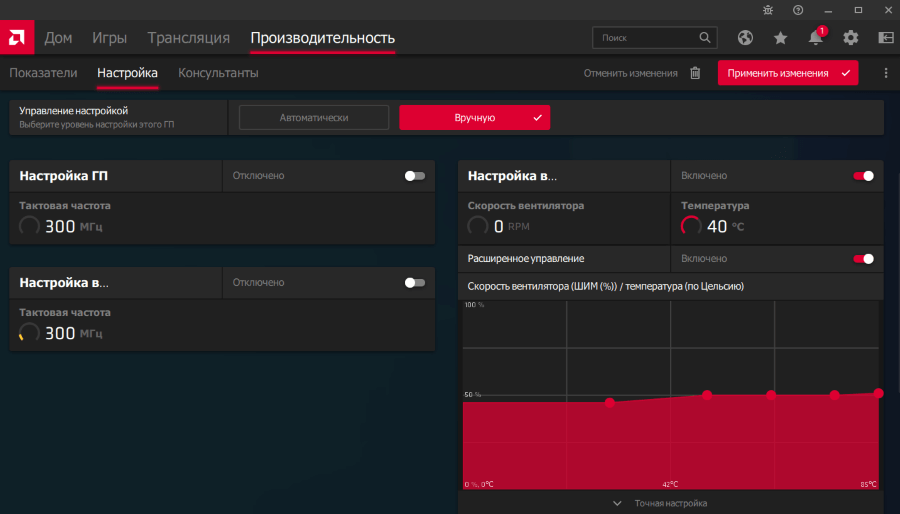Screen dimensions: 900x514
Task: Open the web browser globe icon
Action: click(x=745, y=38)
